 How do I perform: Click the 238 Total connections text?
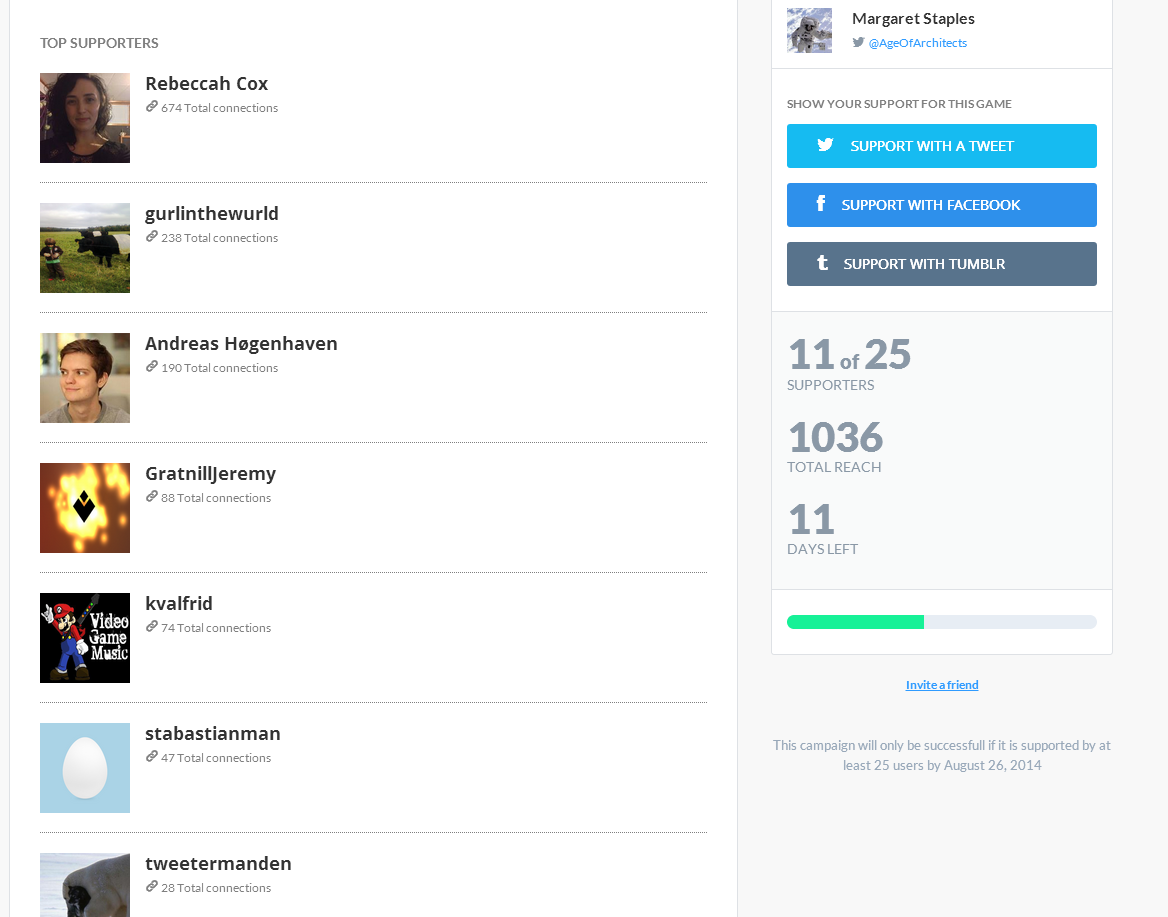pyautogui.click(x=220, y=238)
